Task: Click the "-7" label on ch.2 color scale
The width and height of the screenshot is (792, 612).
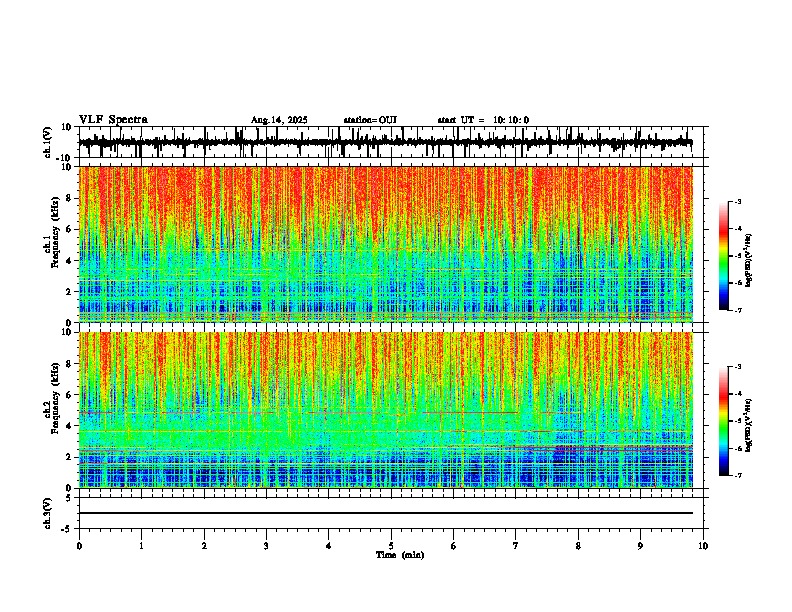Action: tap(737, 476)
